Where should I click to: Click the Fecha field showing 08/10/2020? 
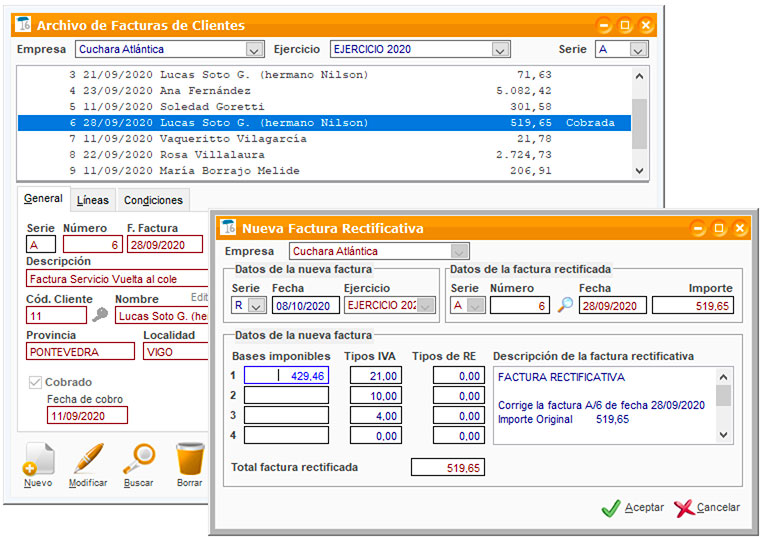click(306, 306)
